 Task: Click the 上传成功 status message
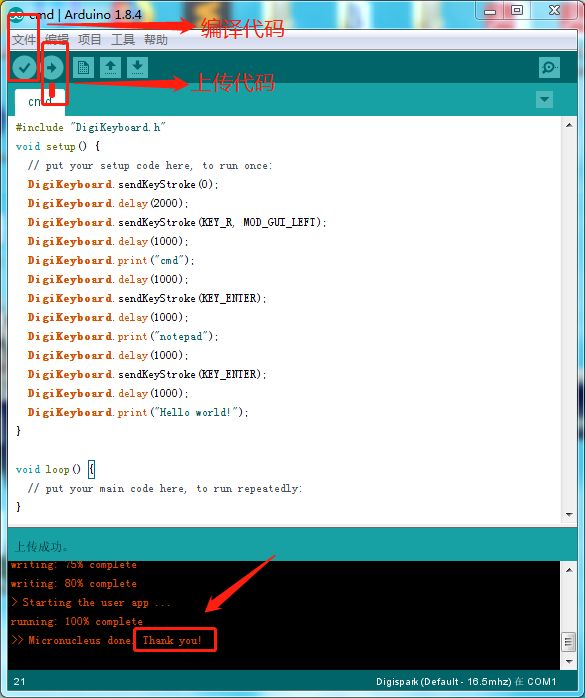click(41, 547)
